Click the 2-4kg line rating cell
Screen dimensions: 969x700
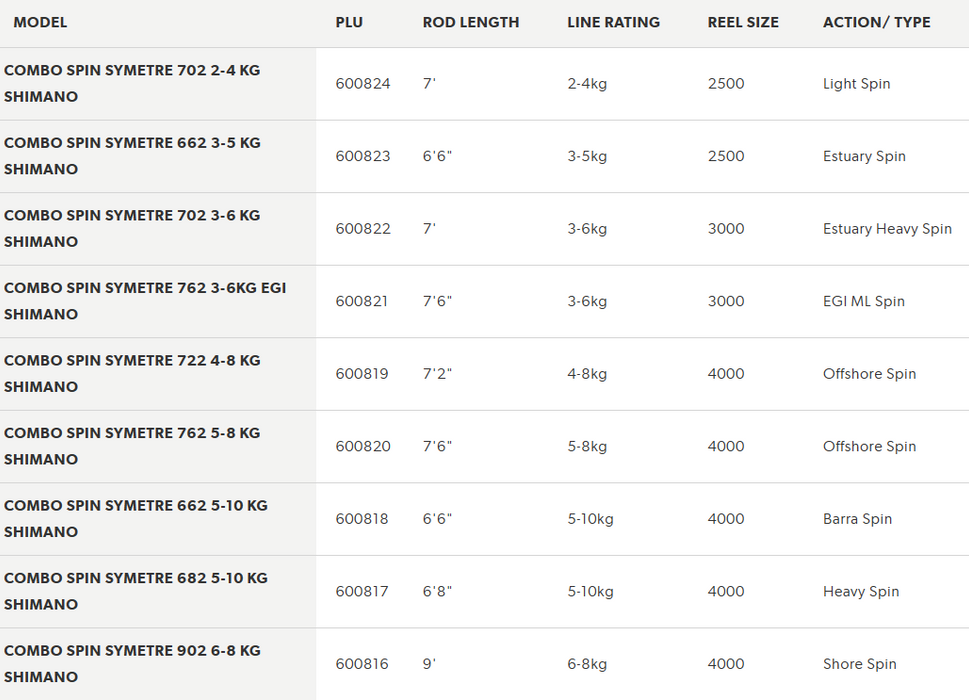(x=587, y=84)
